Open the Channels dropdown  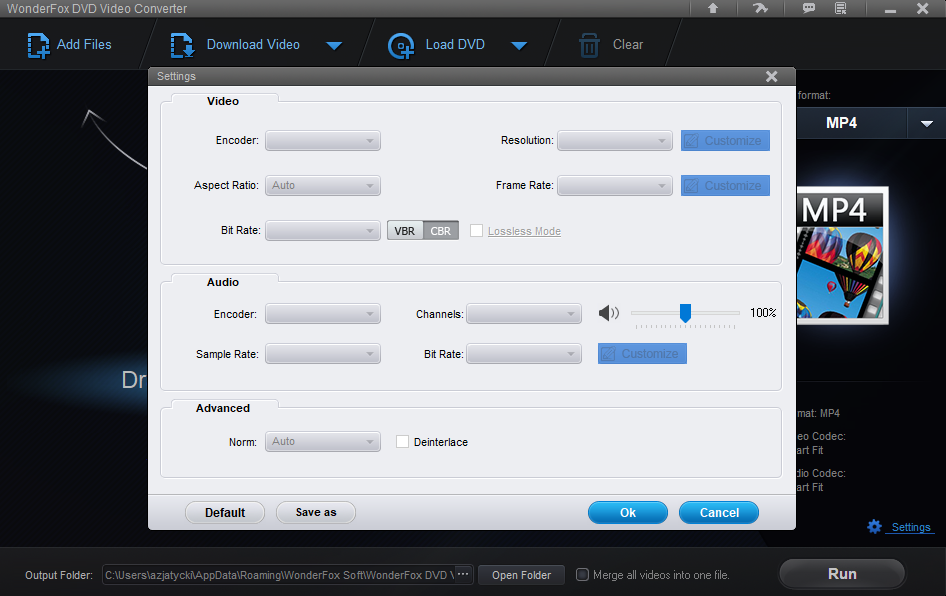524,314
